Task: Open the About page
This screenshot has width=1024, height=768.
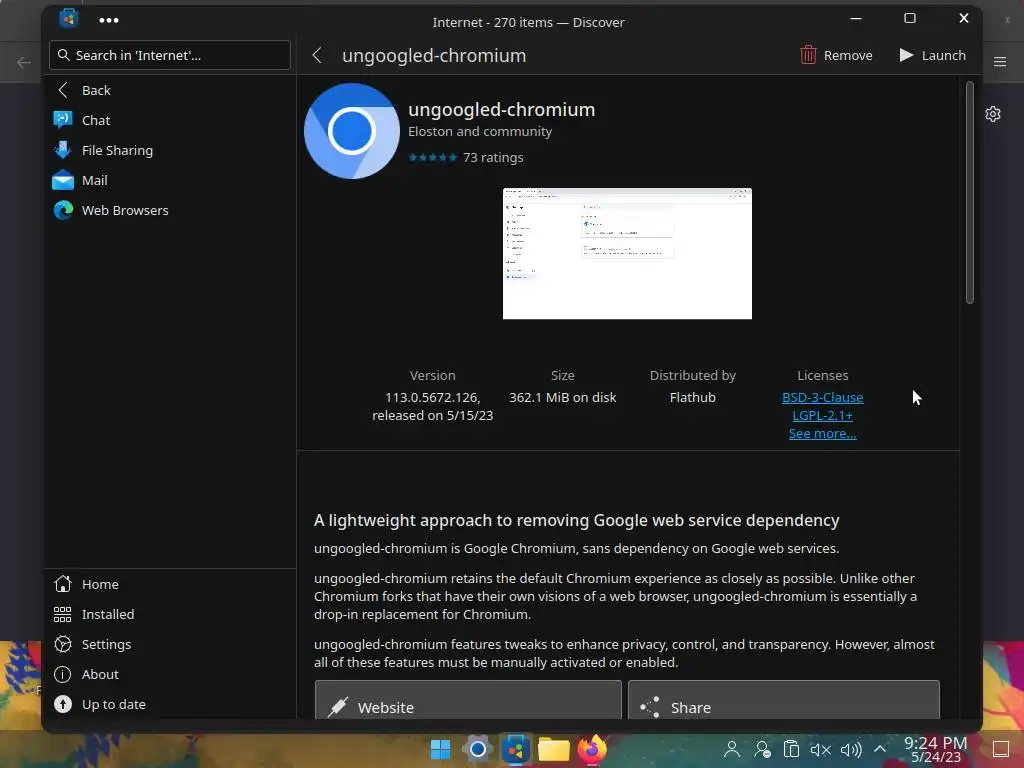Action: [170, 674]
